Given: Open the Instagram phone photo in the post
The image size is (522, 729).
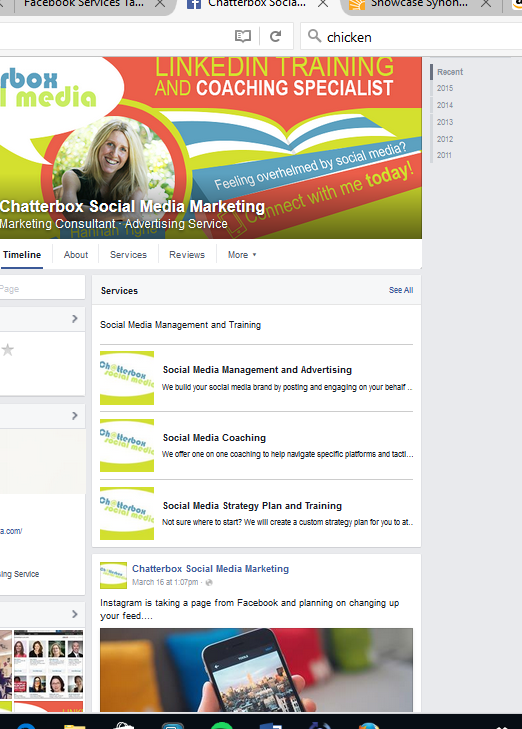Looking at the screenshot, I should coord(256,670).
